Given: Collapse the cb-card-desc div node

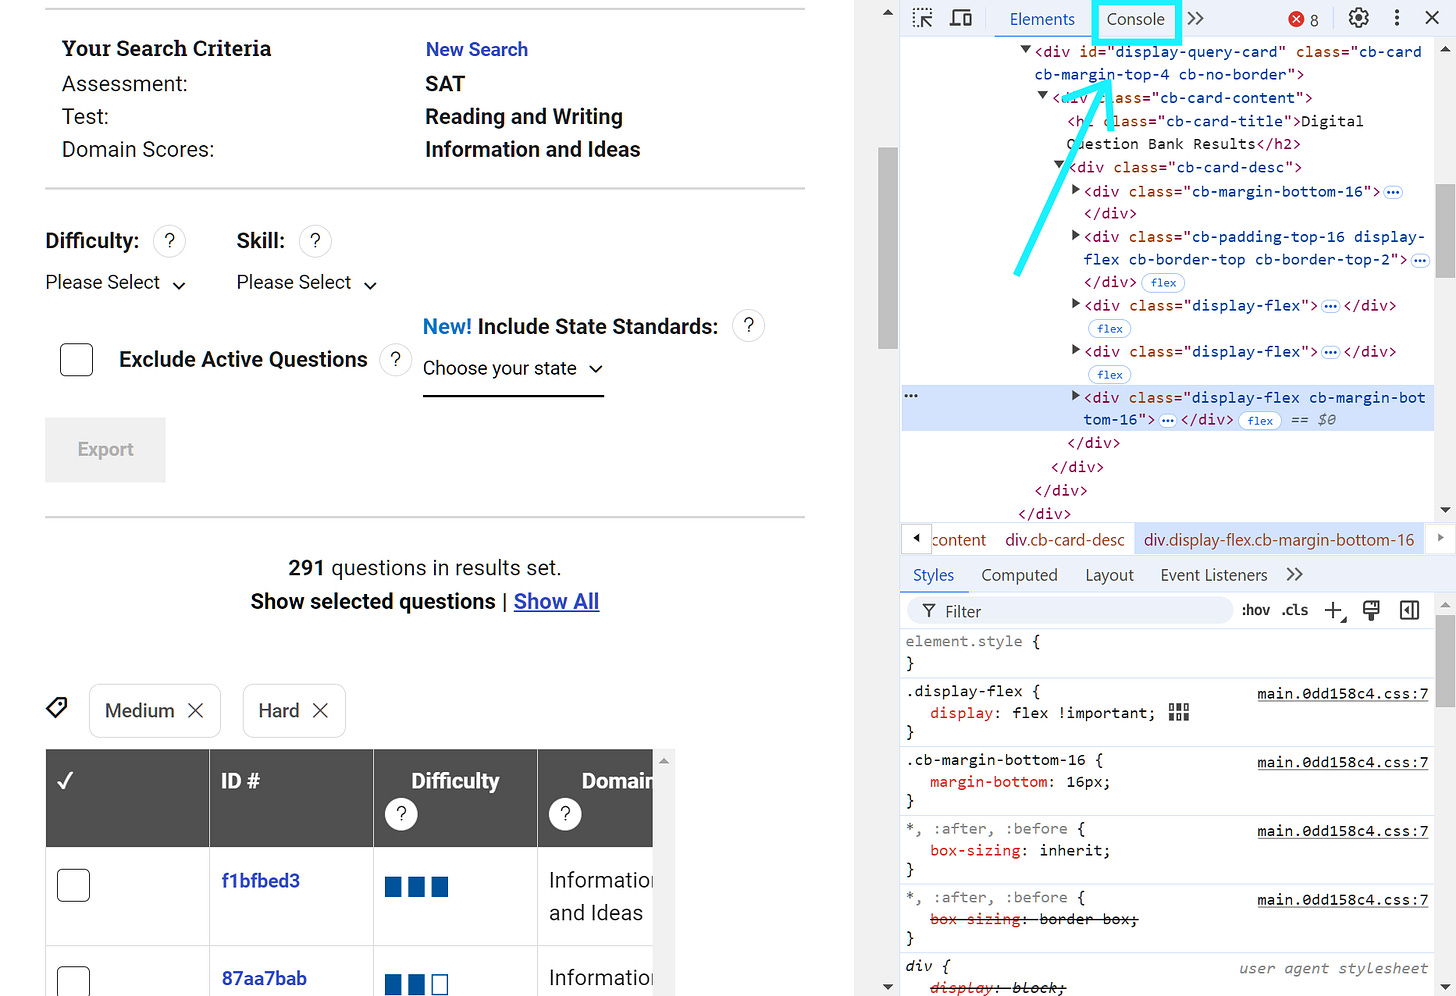Looking at the screenshot, I should (1059, 166).
